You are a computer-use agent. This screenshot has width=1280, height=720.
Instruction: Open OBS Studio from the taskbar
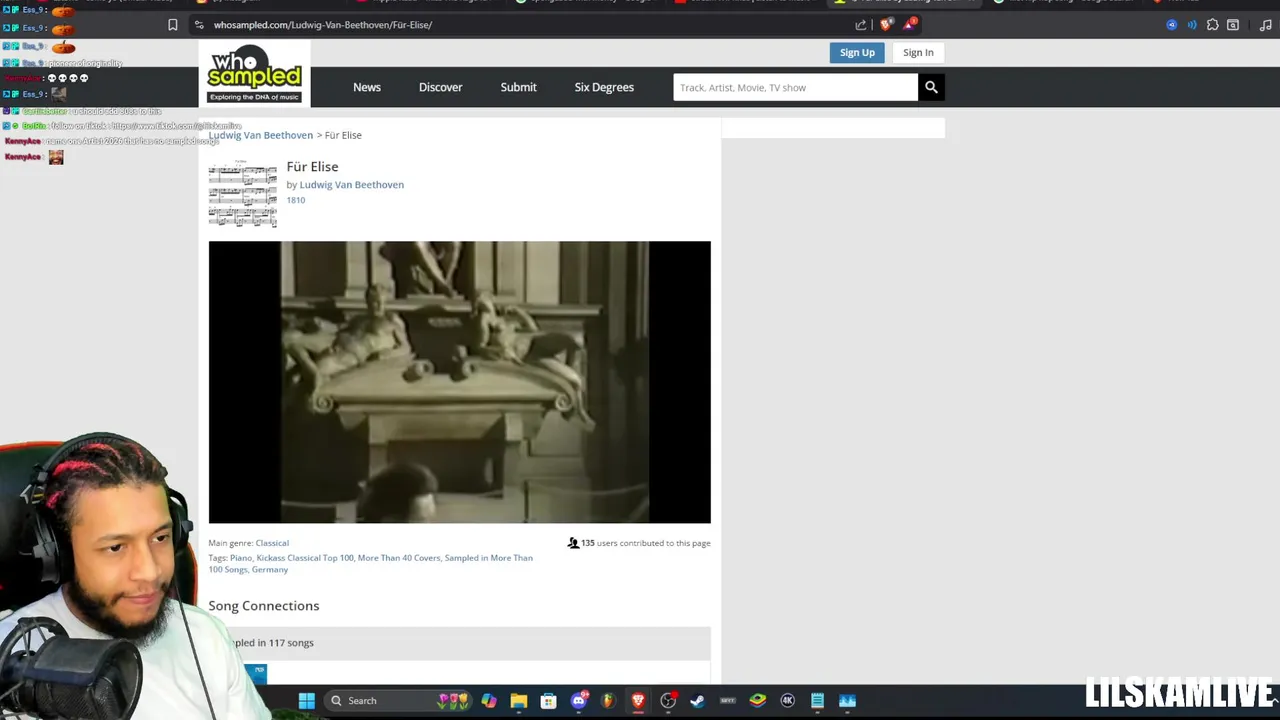pyautogui.click(x=668, y=700)
